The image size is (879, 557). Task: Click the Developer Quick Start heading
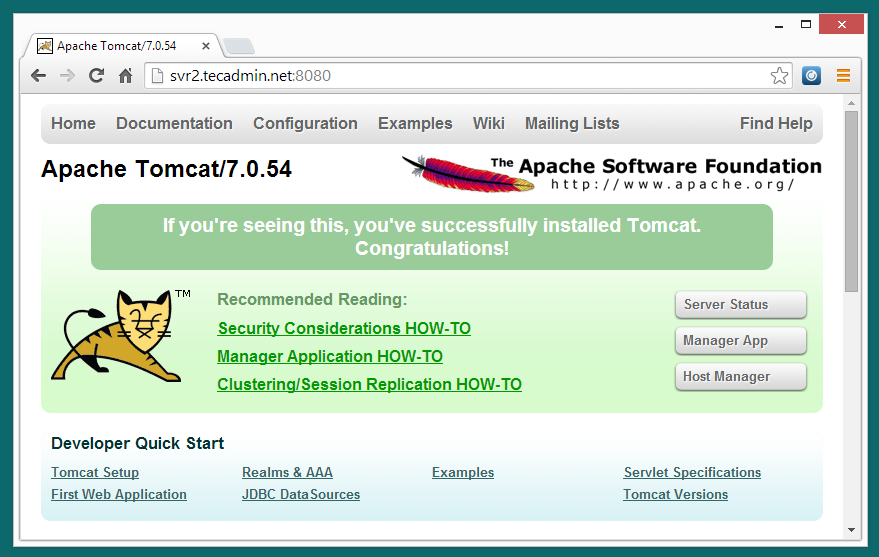click(x=137, y=443)
